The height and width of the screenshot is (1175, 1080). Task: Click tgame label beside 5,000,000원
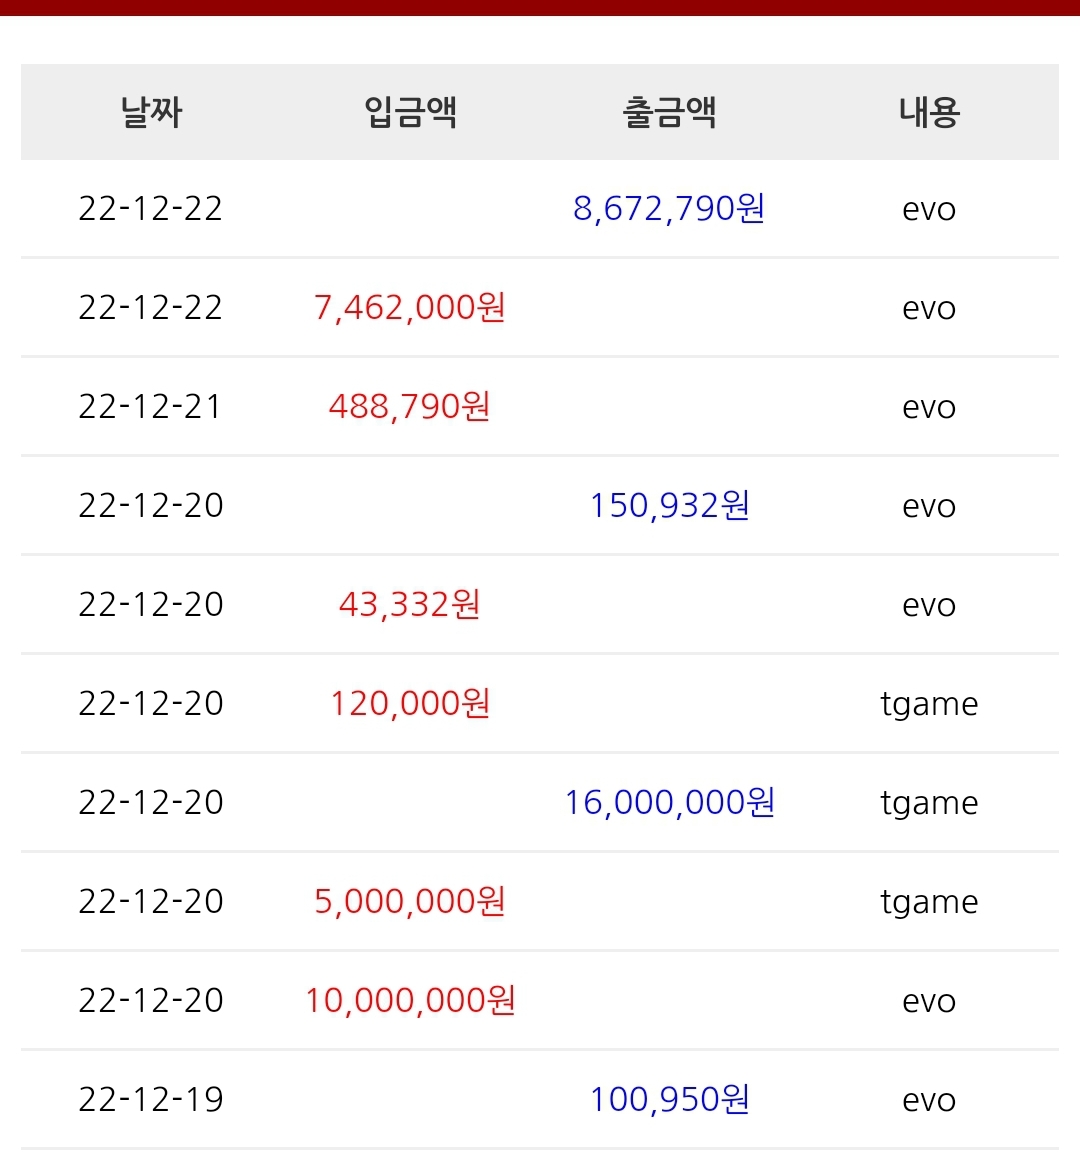[x=929, y=902]
